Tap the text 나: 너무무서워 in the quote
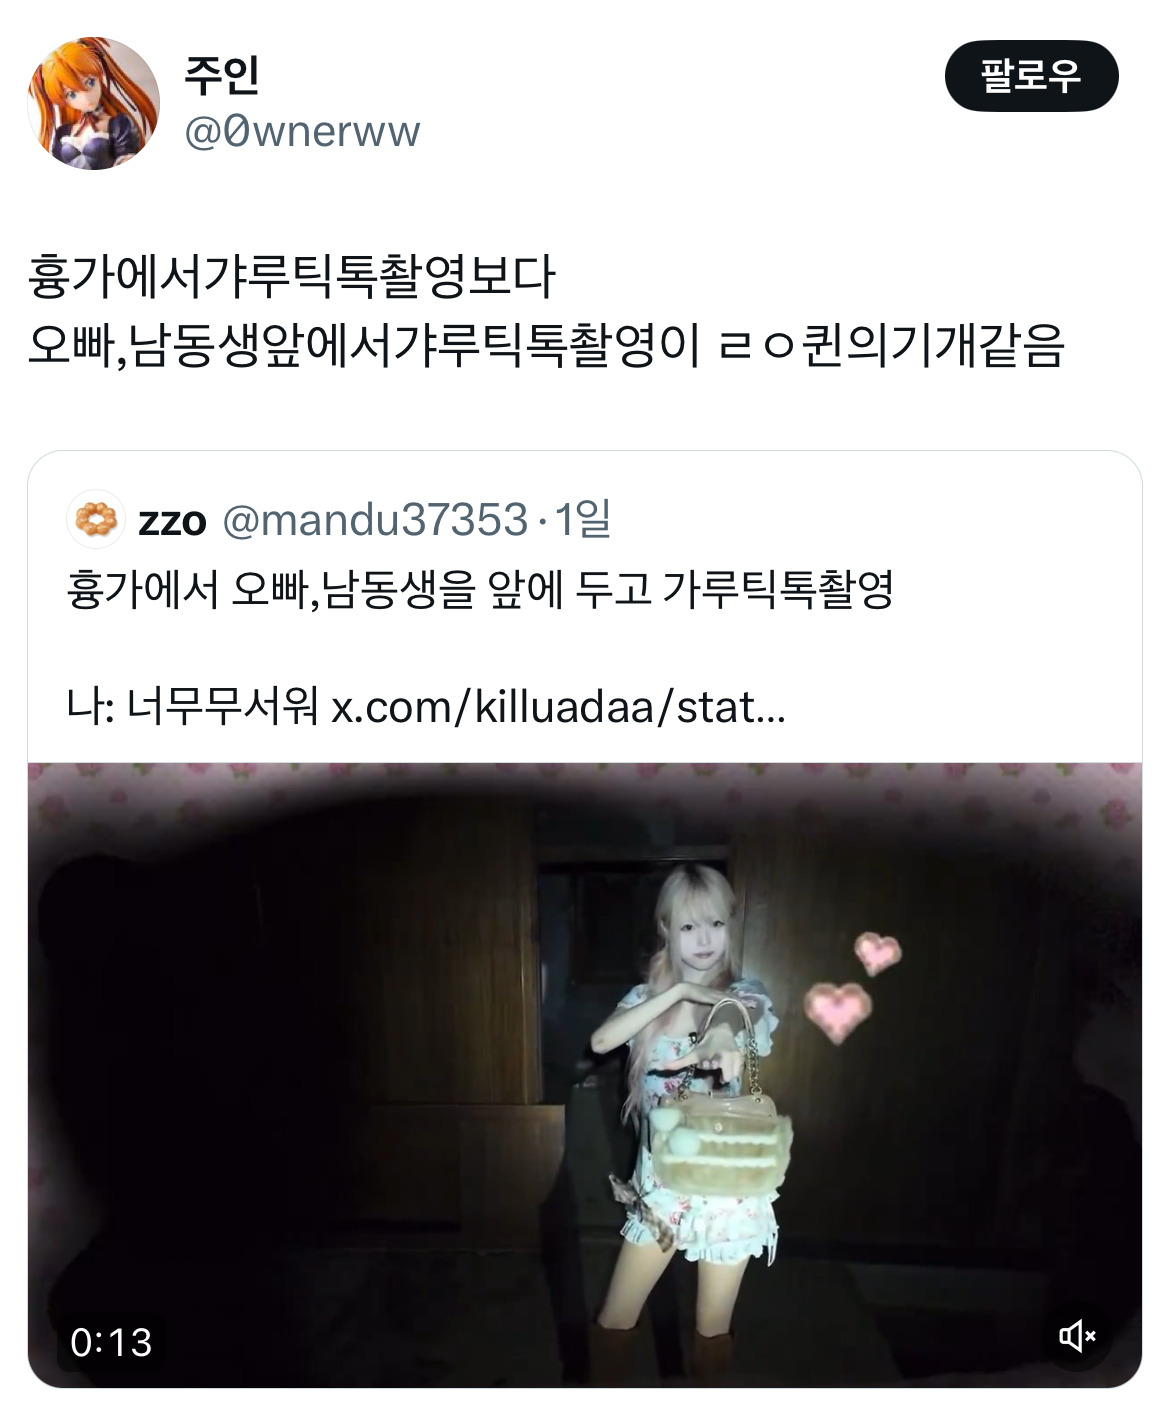 point(192,708)
